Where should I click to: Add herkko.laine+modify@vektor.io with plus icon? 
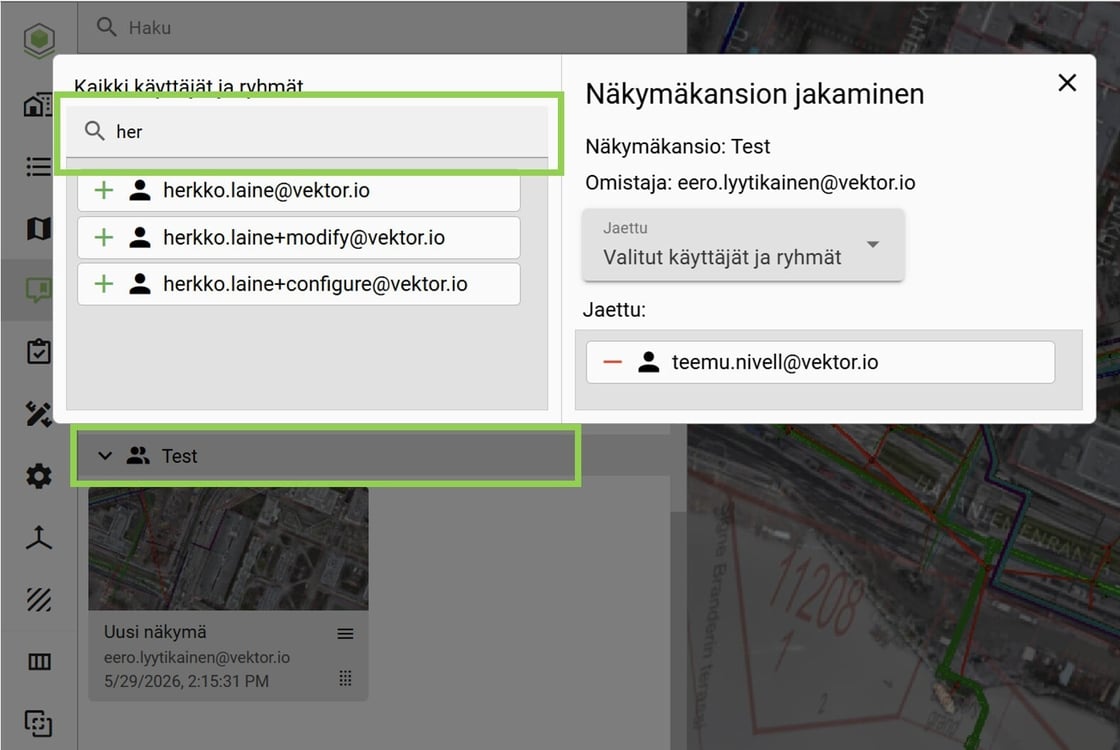point(104,237)
